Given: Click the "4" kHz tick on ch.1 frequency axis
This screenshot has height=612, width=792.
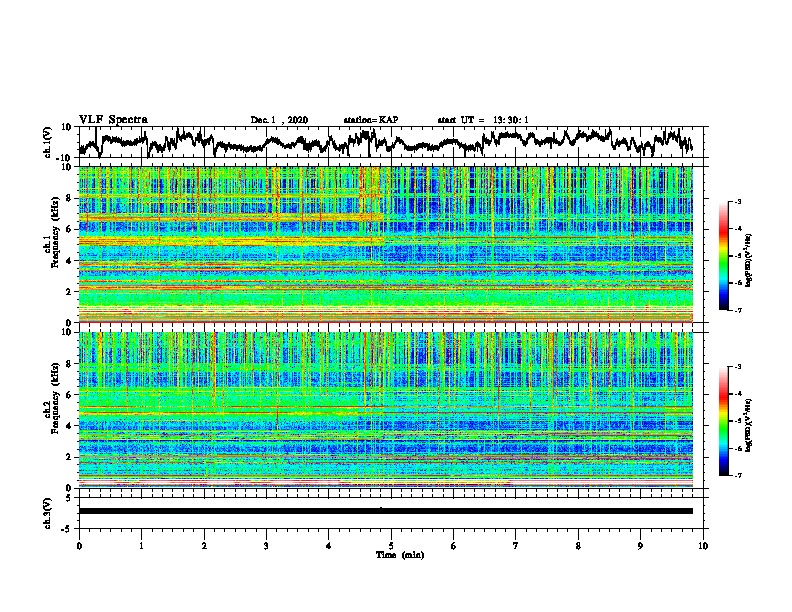Looking at the screenshot, I should pyautogui.click(x=69, y=261).
